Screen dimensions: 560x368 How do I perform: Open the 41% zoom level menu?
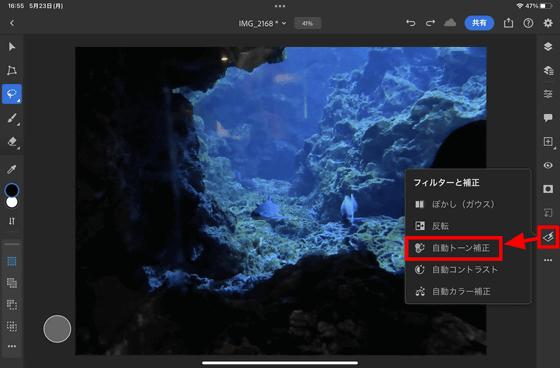(308, 24)
